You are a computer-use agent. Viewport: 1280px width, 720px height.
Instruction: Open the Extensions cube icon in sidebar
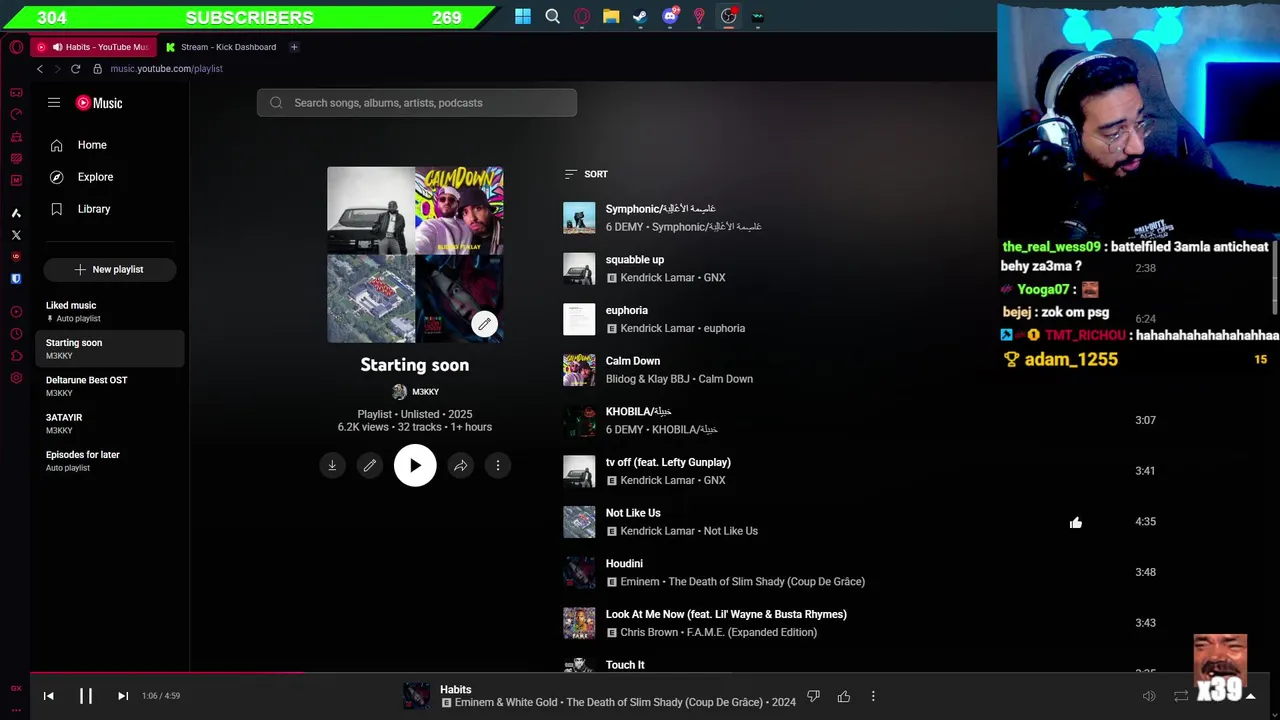click(16, 356)
